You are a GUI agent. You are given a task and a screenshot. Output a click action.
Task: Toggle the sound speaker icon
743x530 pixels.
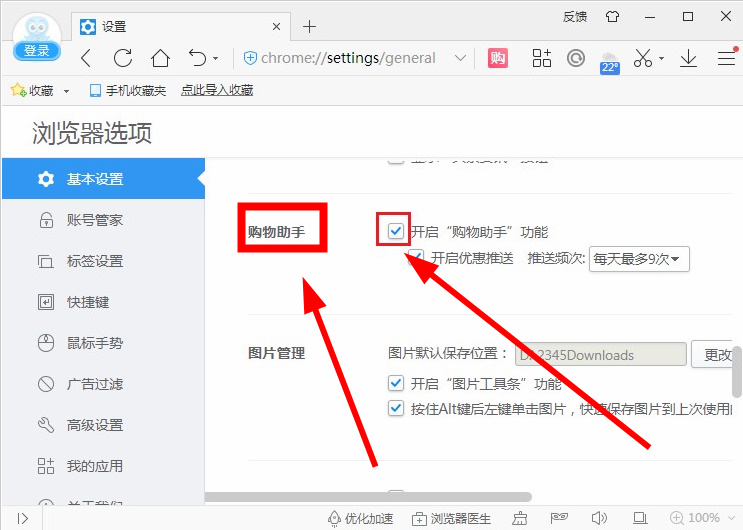pos(599,518)
